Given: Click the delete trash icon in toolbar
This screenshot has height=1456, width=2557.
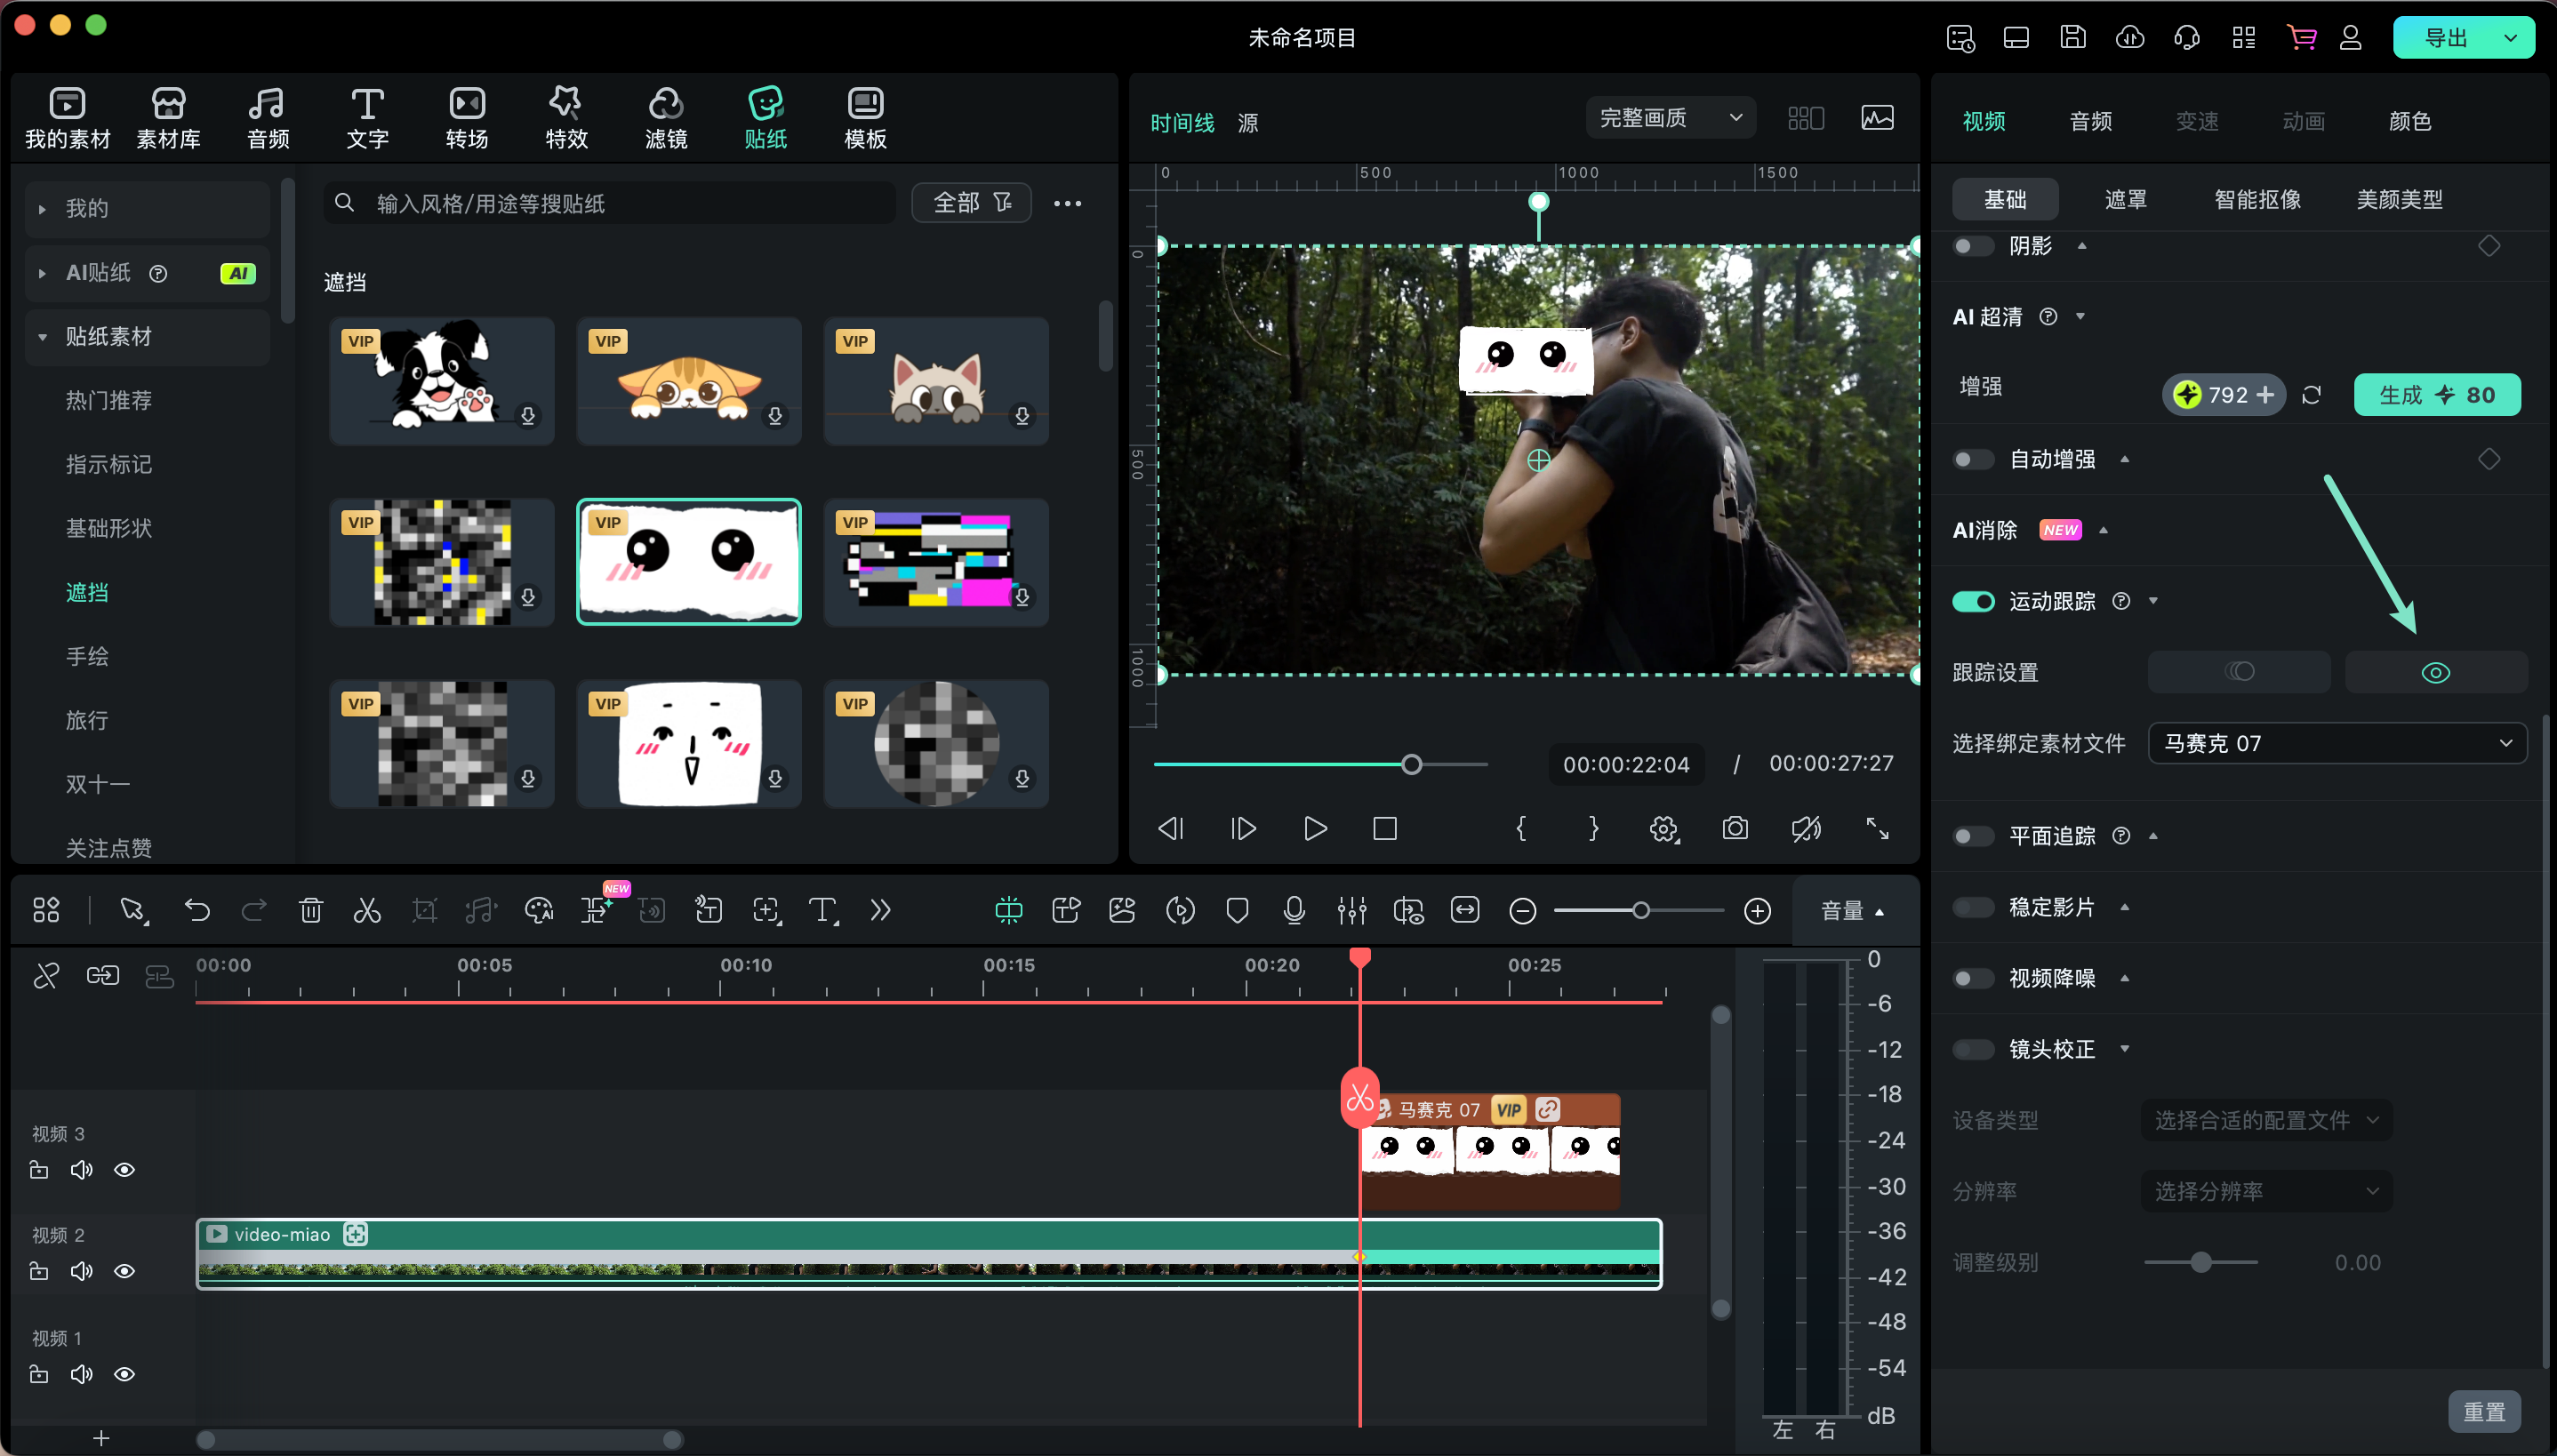Looking at the screenshot, I should pos(311,910).
